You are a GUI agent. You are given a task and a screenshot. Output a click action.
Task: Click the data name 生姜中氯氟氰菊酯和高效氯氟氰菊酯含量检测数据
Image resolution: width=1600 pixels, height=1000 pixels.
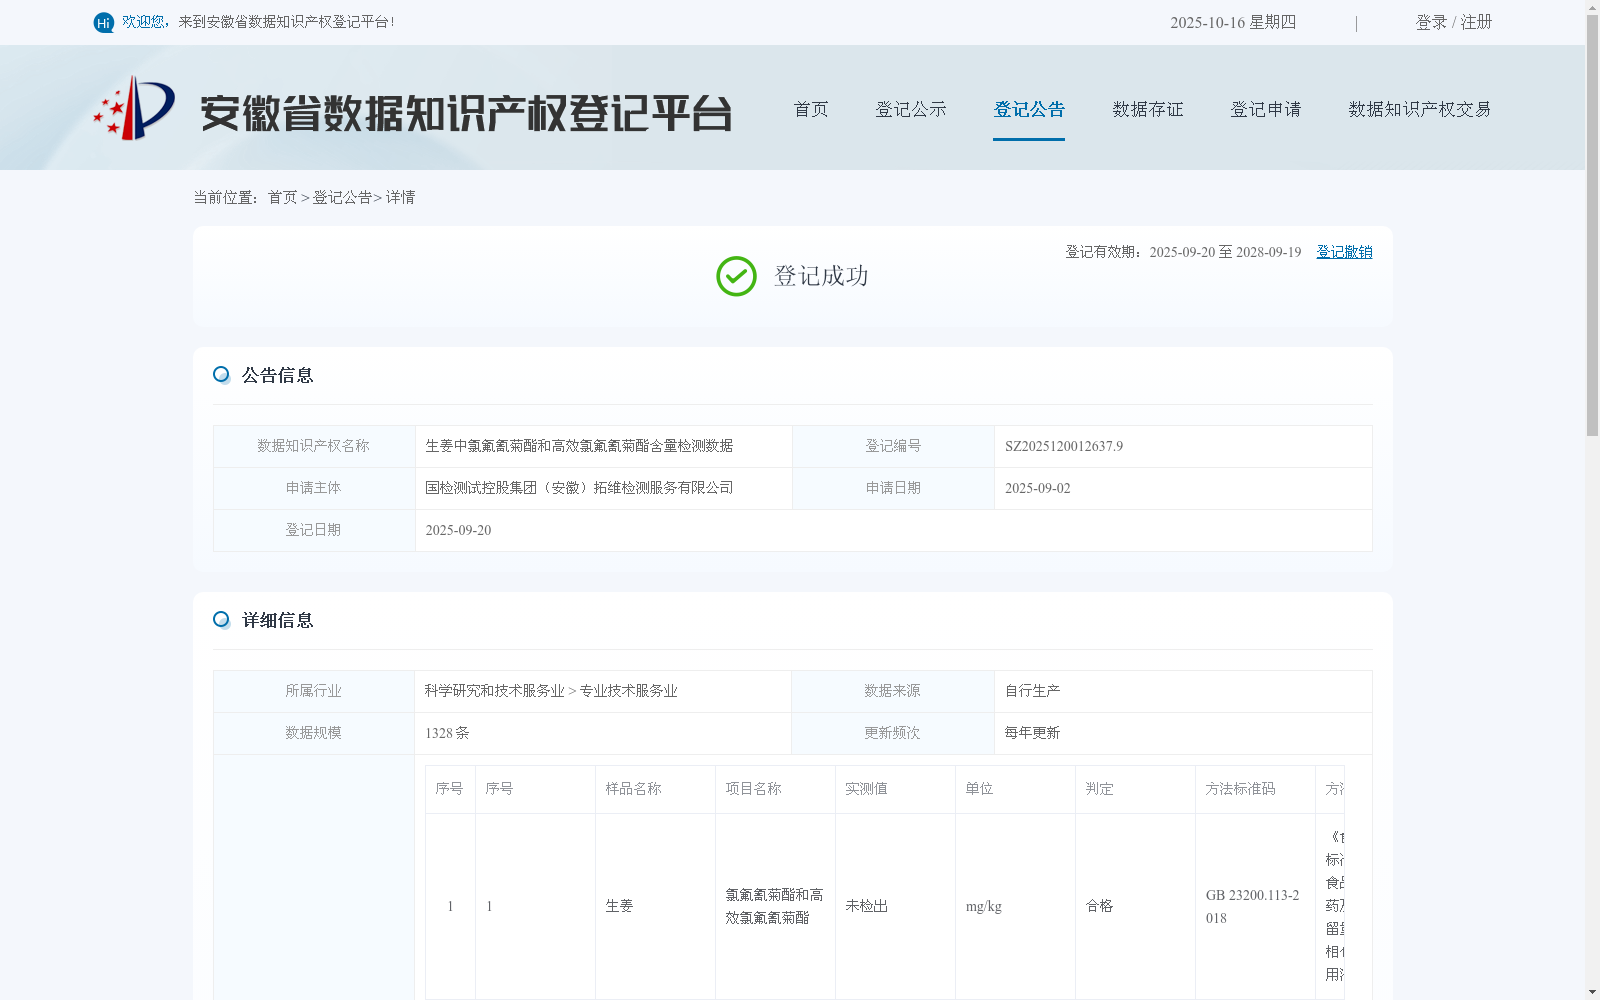[579, 446]
